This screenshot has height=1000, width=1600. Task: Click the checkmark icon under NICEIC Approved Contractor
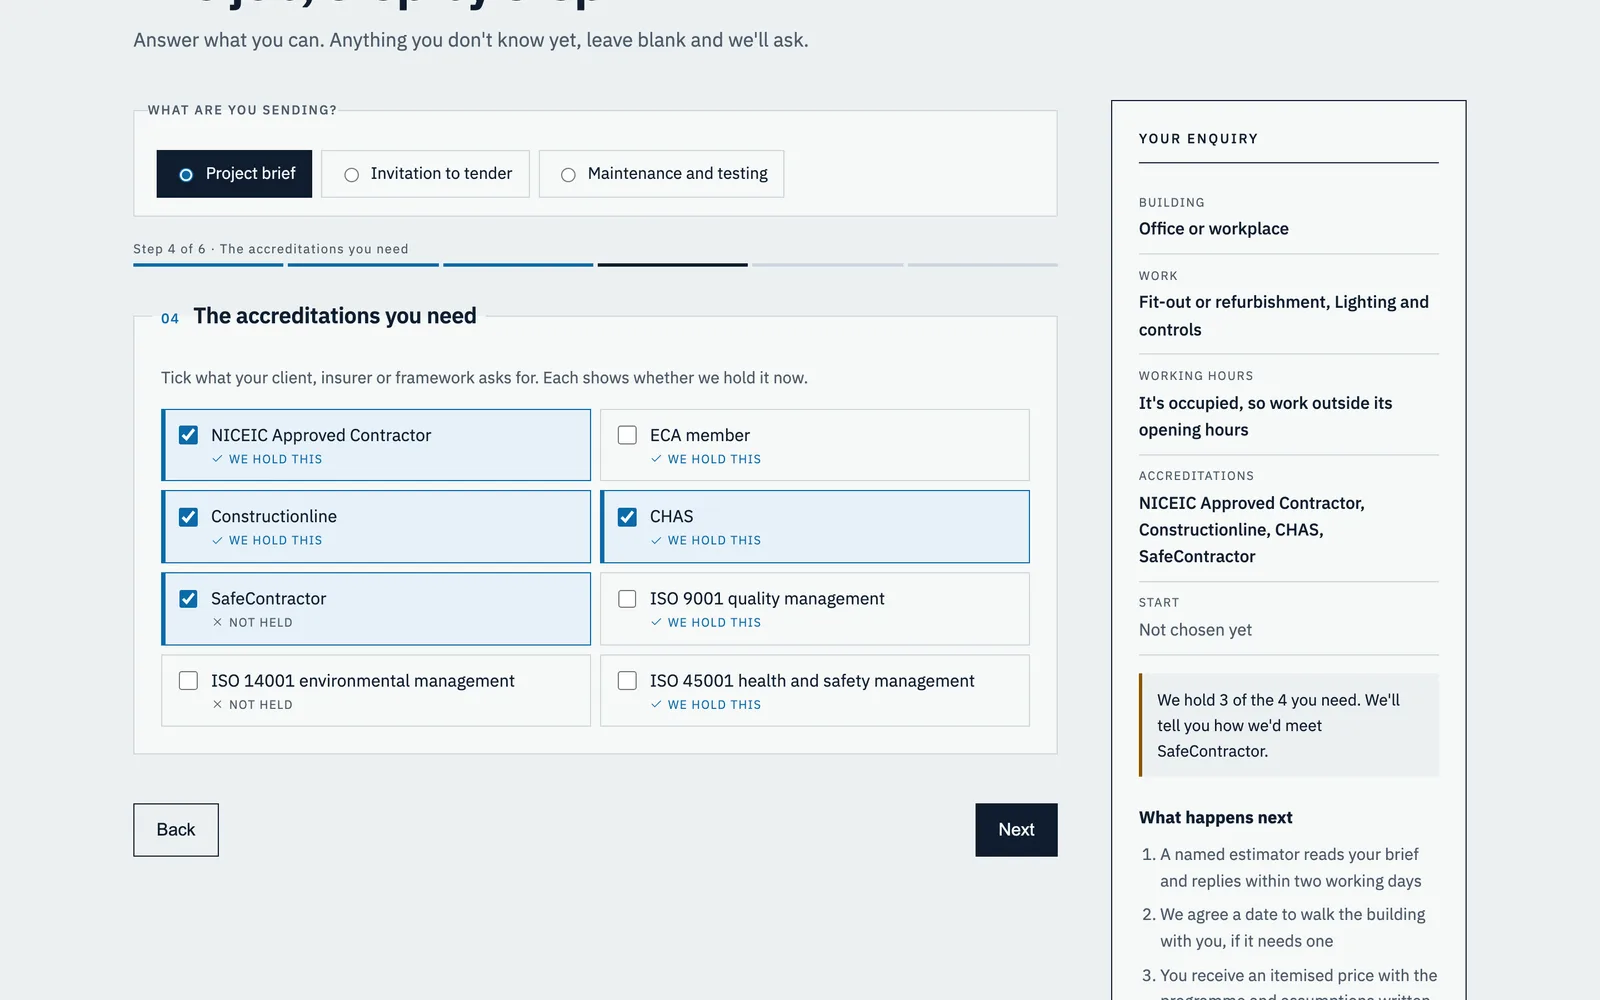coord(217,459)
